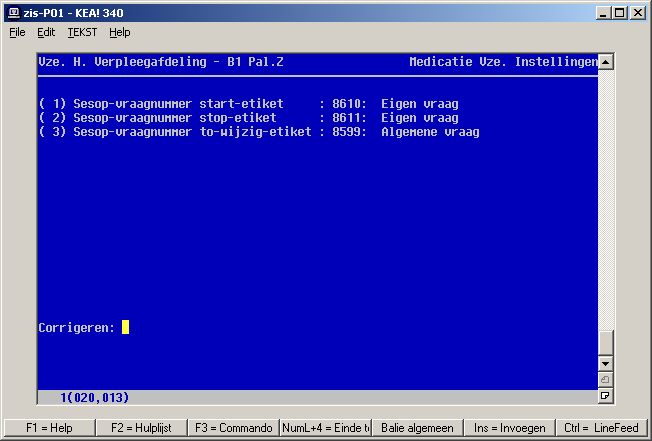Click the KEA! application icon in title bar
This screenshot has height=441, width=652.
(13, 13)
